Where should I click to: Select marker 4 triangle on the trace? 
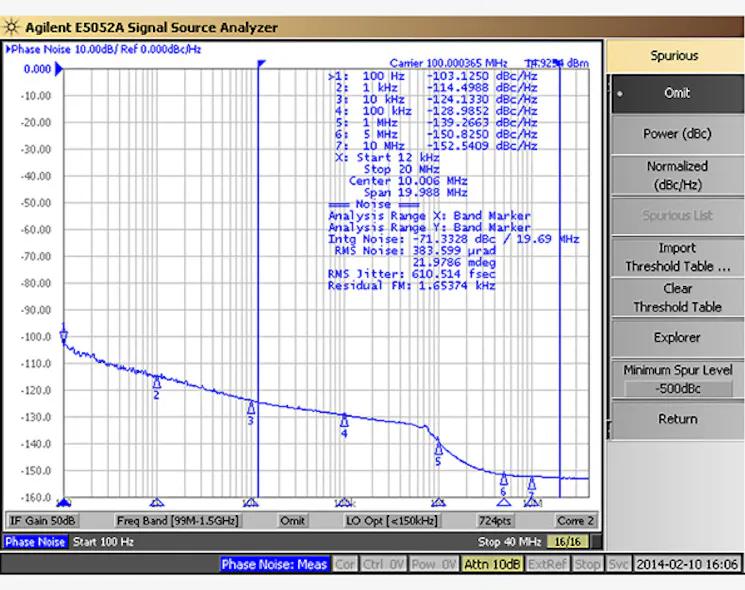pos(344,420)
